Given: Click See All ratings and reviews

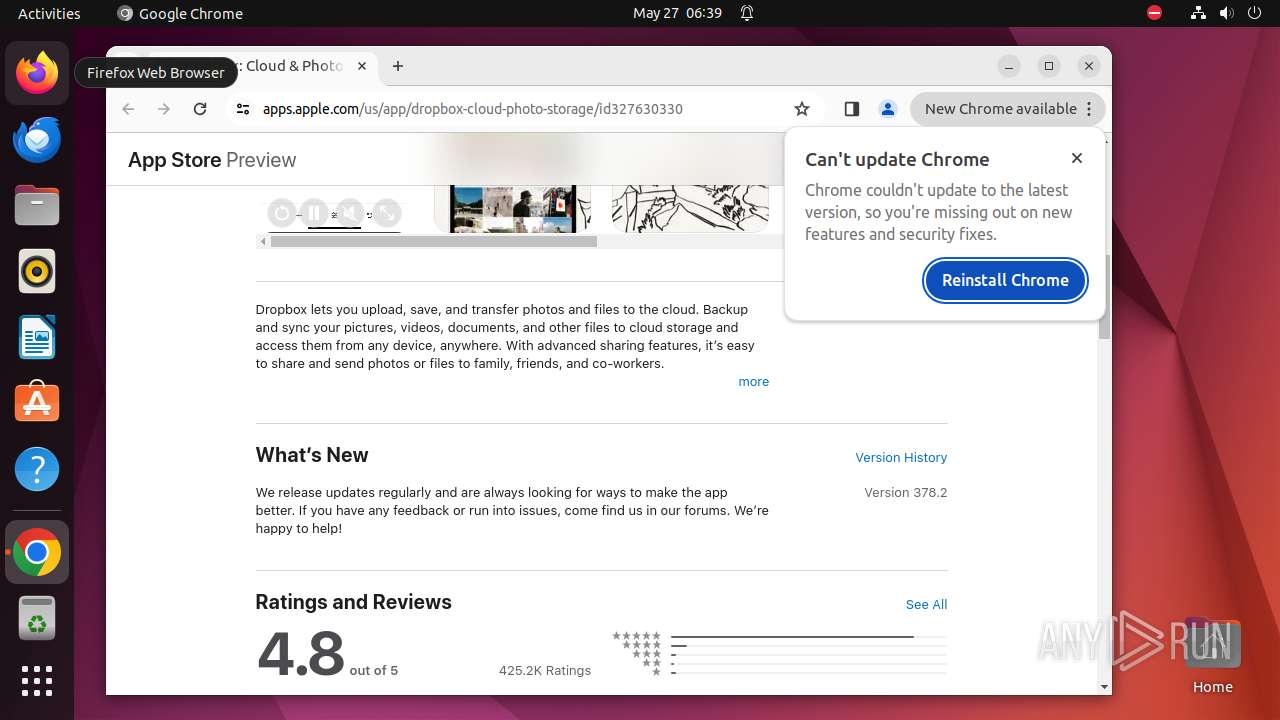Looking at the screenshot, I should click(926, 604).
